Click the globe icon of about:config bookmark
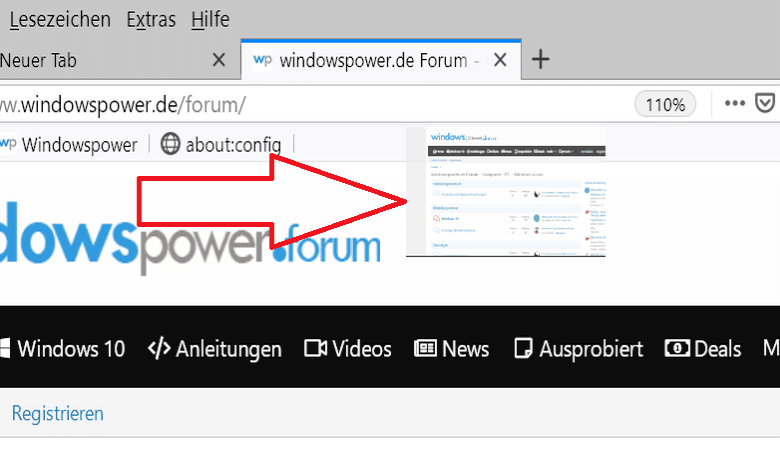This screenshot has height=470, width=780. (x=170, y=144)
